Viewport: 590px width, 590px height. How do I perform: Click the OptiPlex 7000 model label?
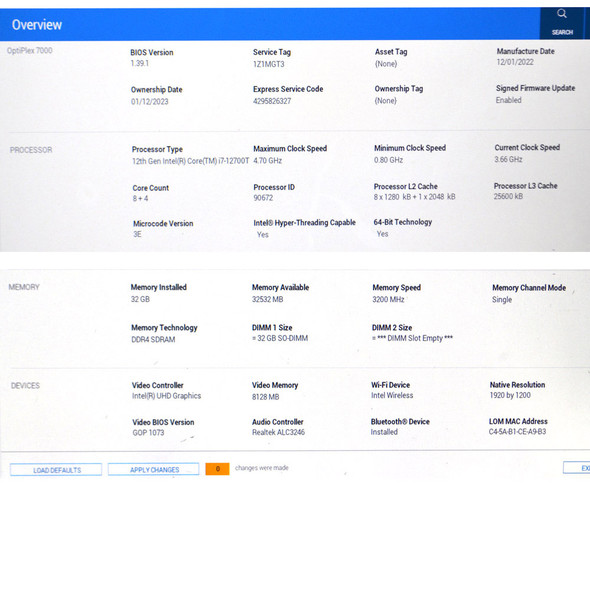tap(29, 50)
